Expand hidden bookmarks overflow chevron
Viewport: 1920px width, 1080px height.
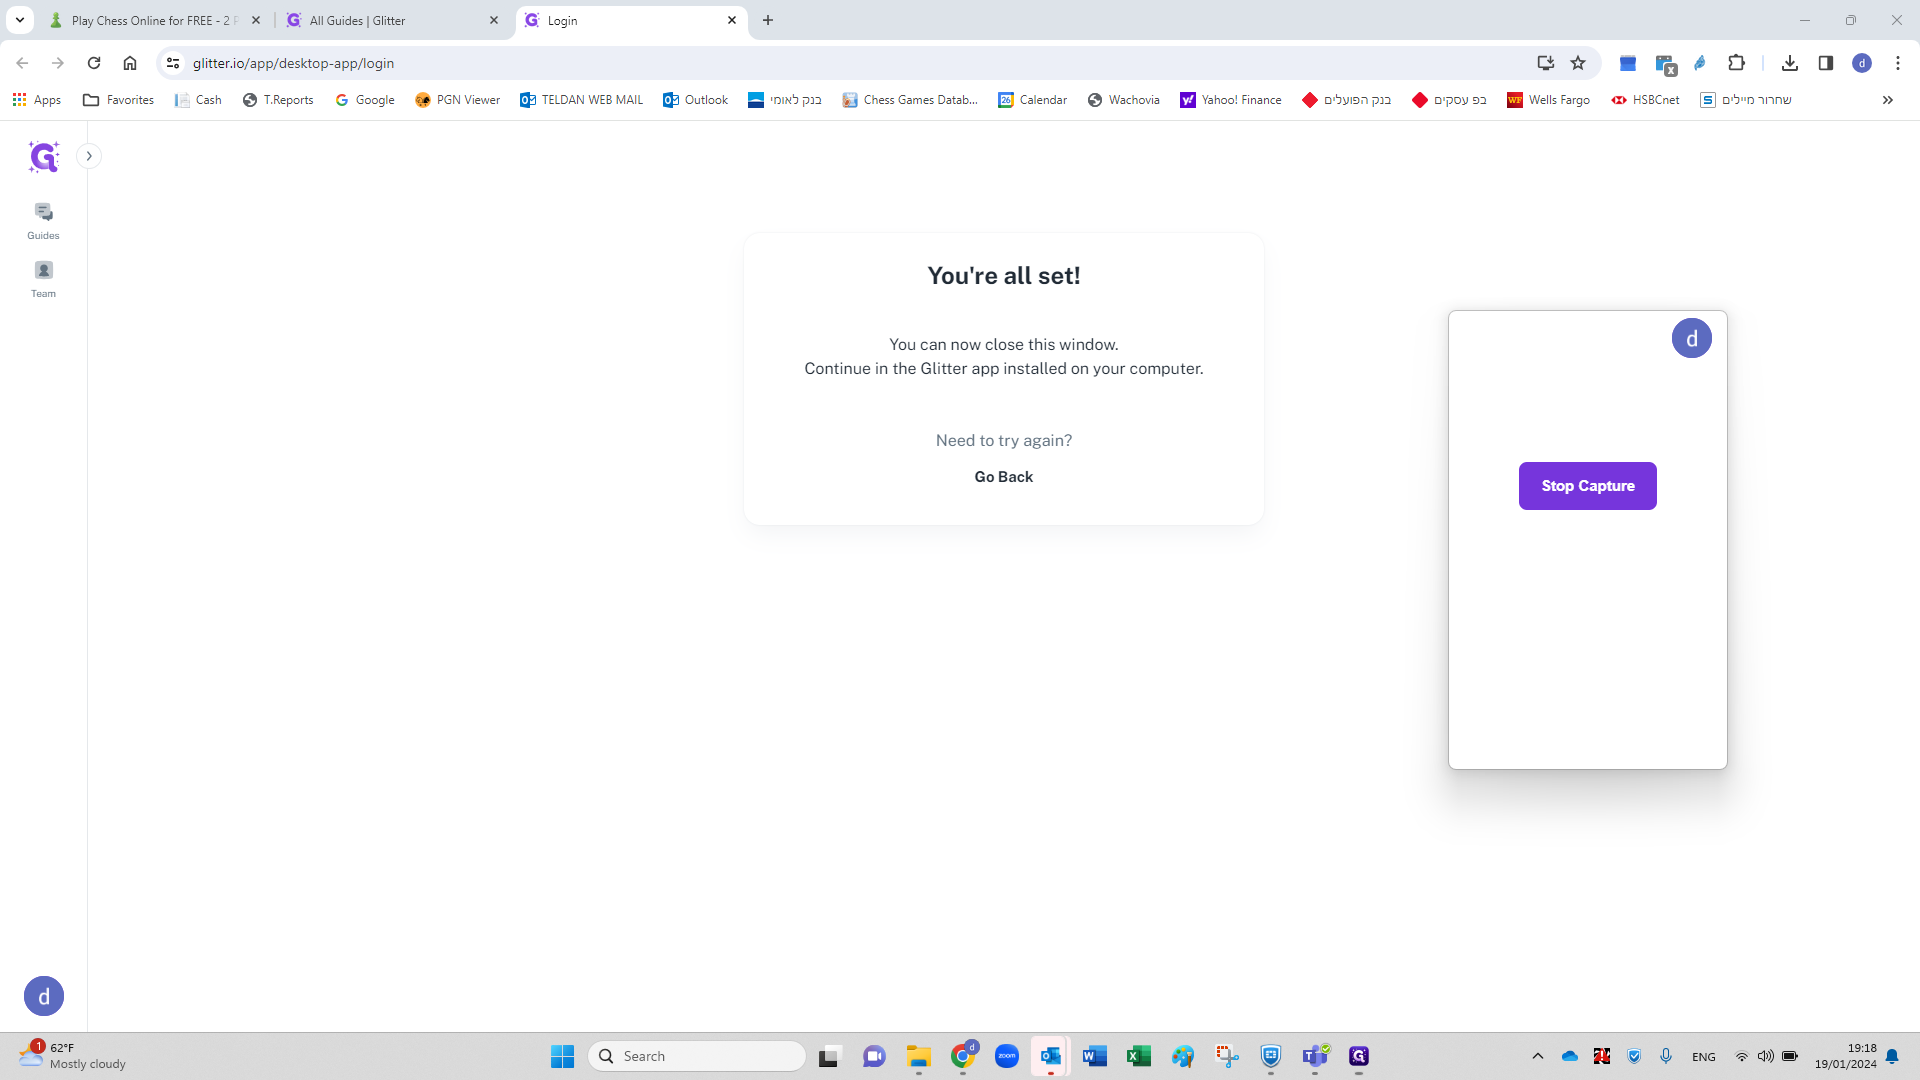(1887, 100)
